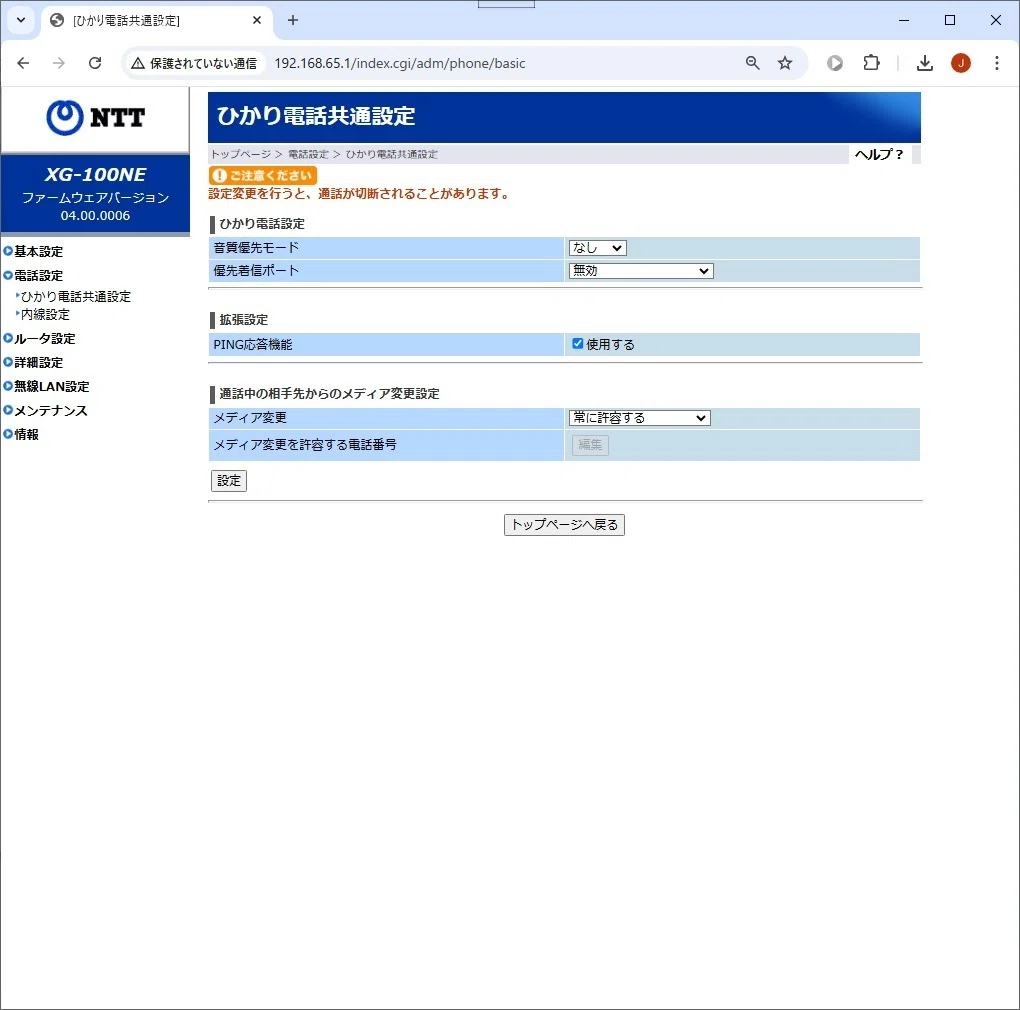1020x1010 pixels.
Task: Toggle PING応答機能 使用する checkbox
Action: pyautogui.click(x=577, y=343)
